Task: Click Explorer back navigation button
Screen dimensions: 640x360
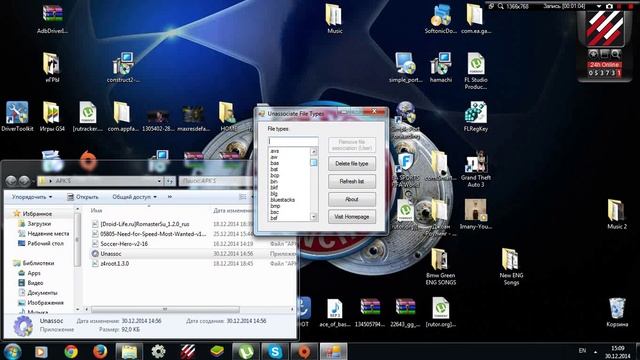Action: coord(11,180)
